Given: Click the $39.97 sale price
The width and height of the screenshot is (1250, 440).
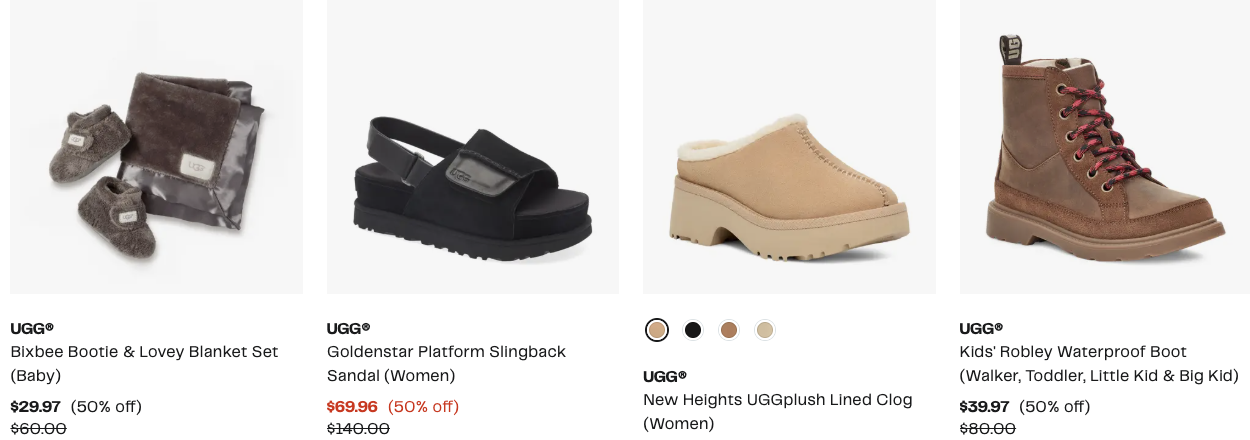Looking at the screenshot, I should coord(984,406).
